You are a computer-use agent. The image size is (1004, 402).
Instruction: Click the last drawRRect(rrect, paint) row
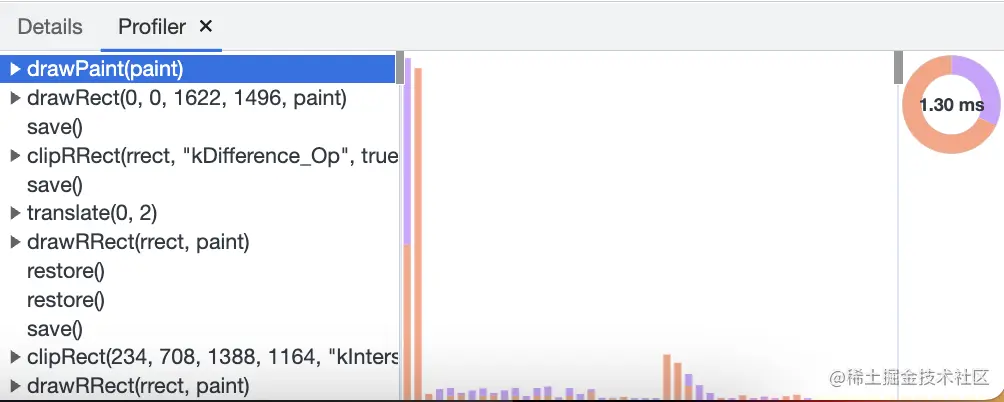tap(197, 386)
